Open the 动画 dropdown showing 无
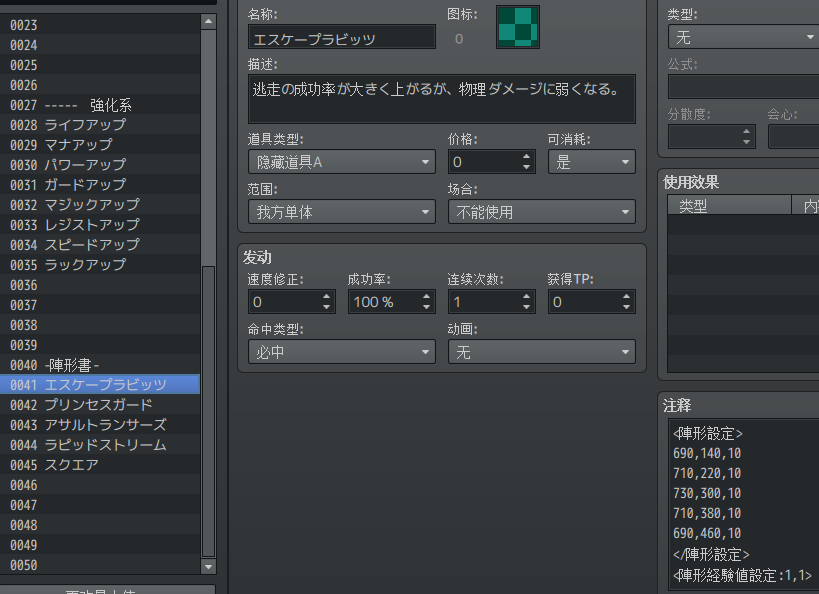The height and width of the screenshot is (594, 819). (x=542, y=352)
